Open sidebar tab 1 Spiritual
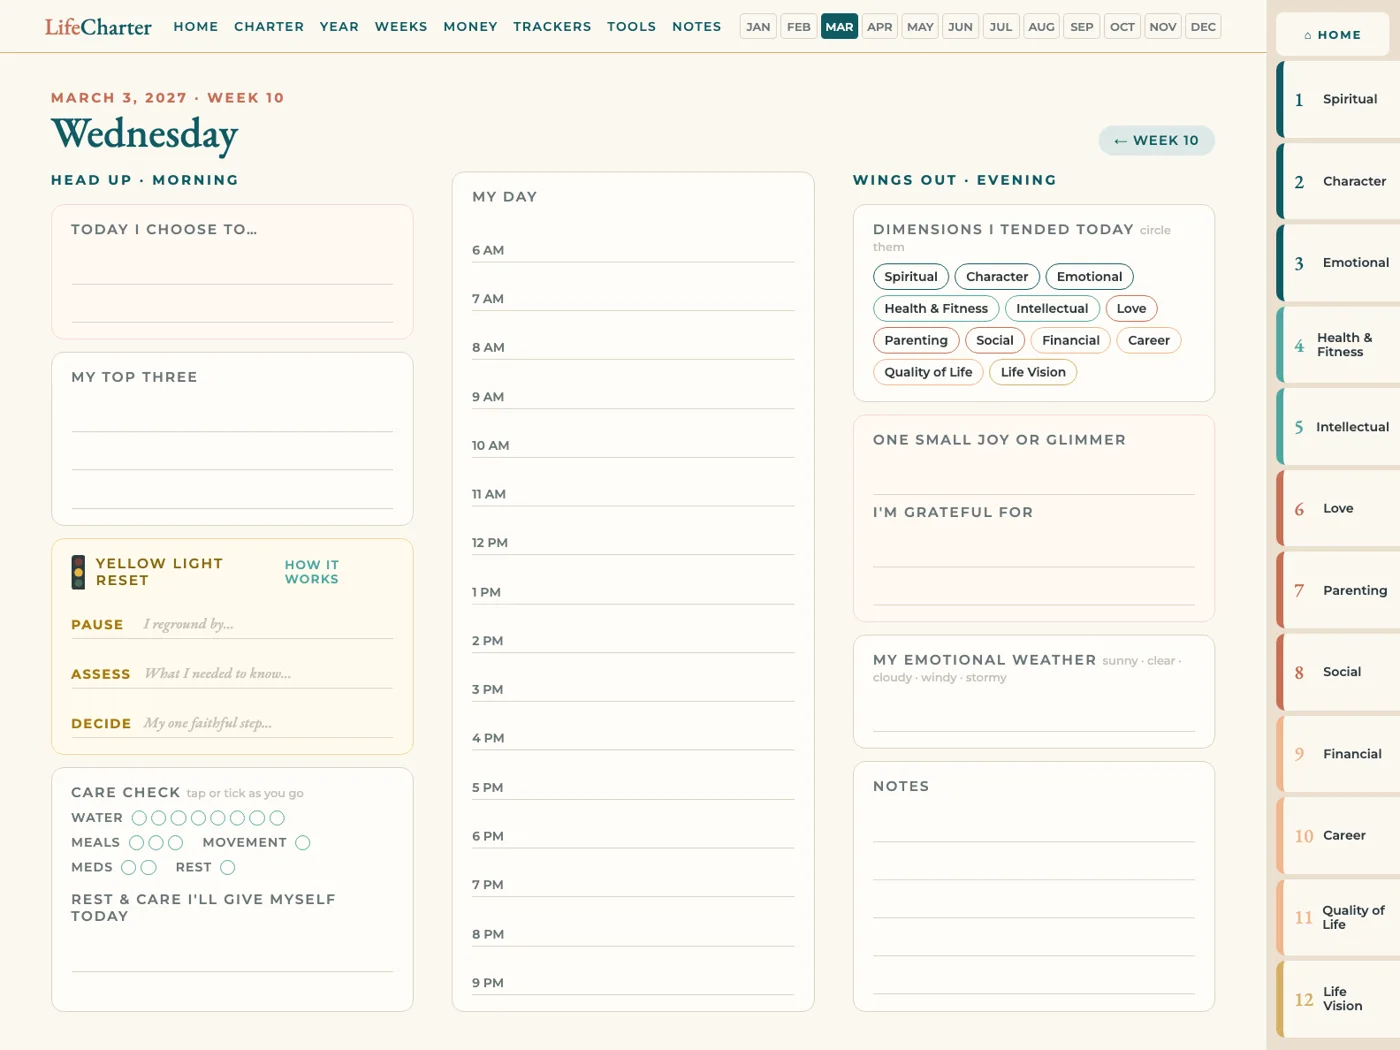The width and height of the screenshot is (1400, 1050). [x=1338, y=100]
